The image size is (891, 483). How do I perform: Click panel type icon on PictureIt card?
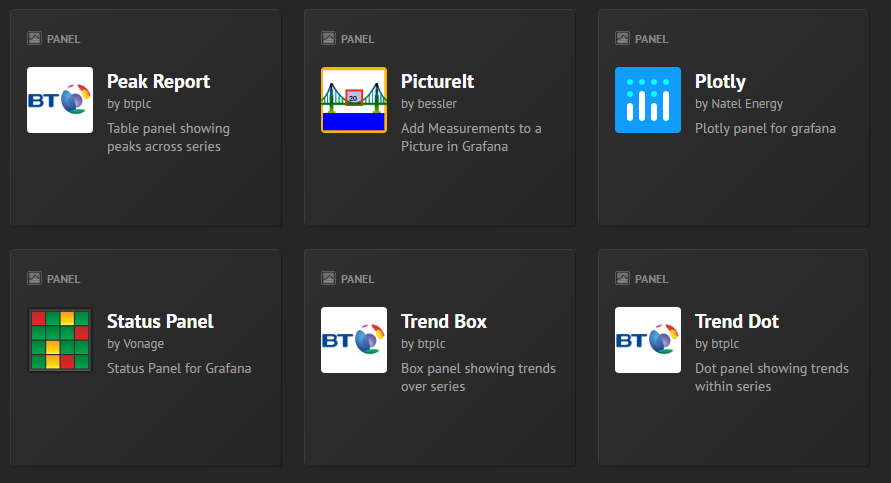pos(328,38)
